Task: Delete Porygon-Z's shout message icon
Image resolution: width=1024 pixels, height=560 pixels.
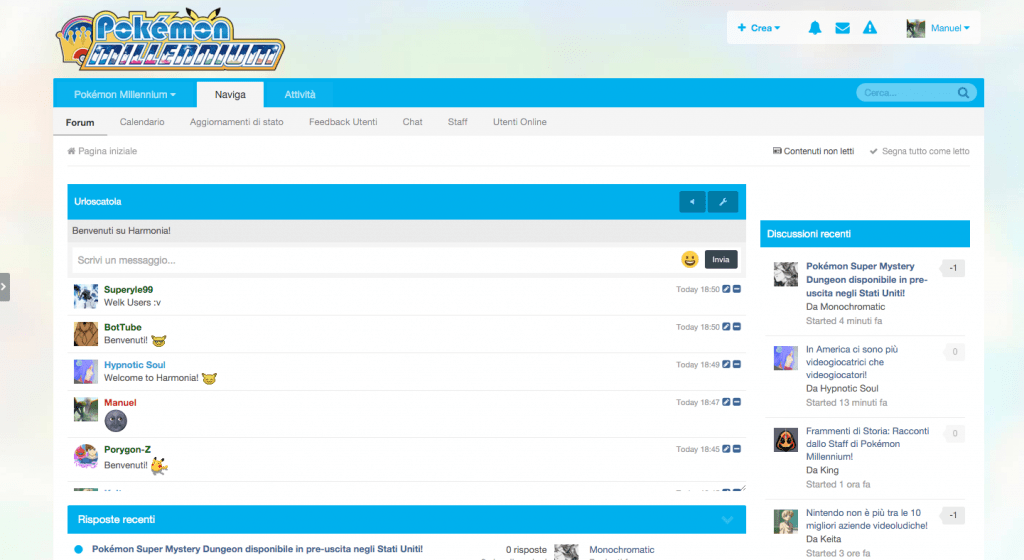Action: click(737, 449)
